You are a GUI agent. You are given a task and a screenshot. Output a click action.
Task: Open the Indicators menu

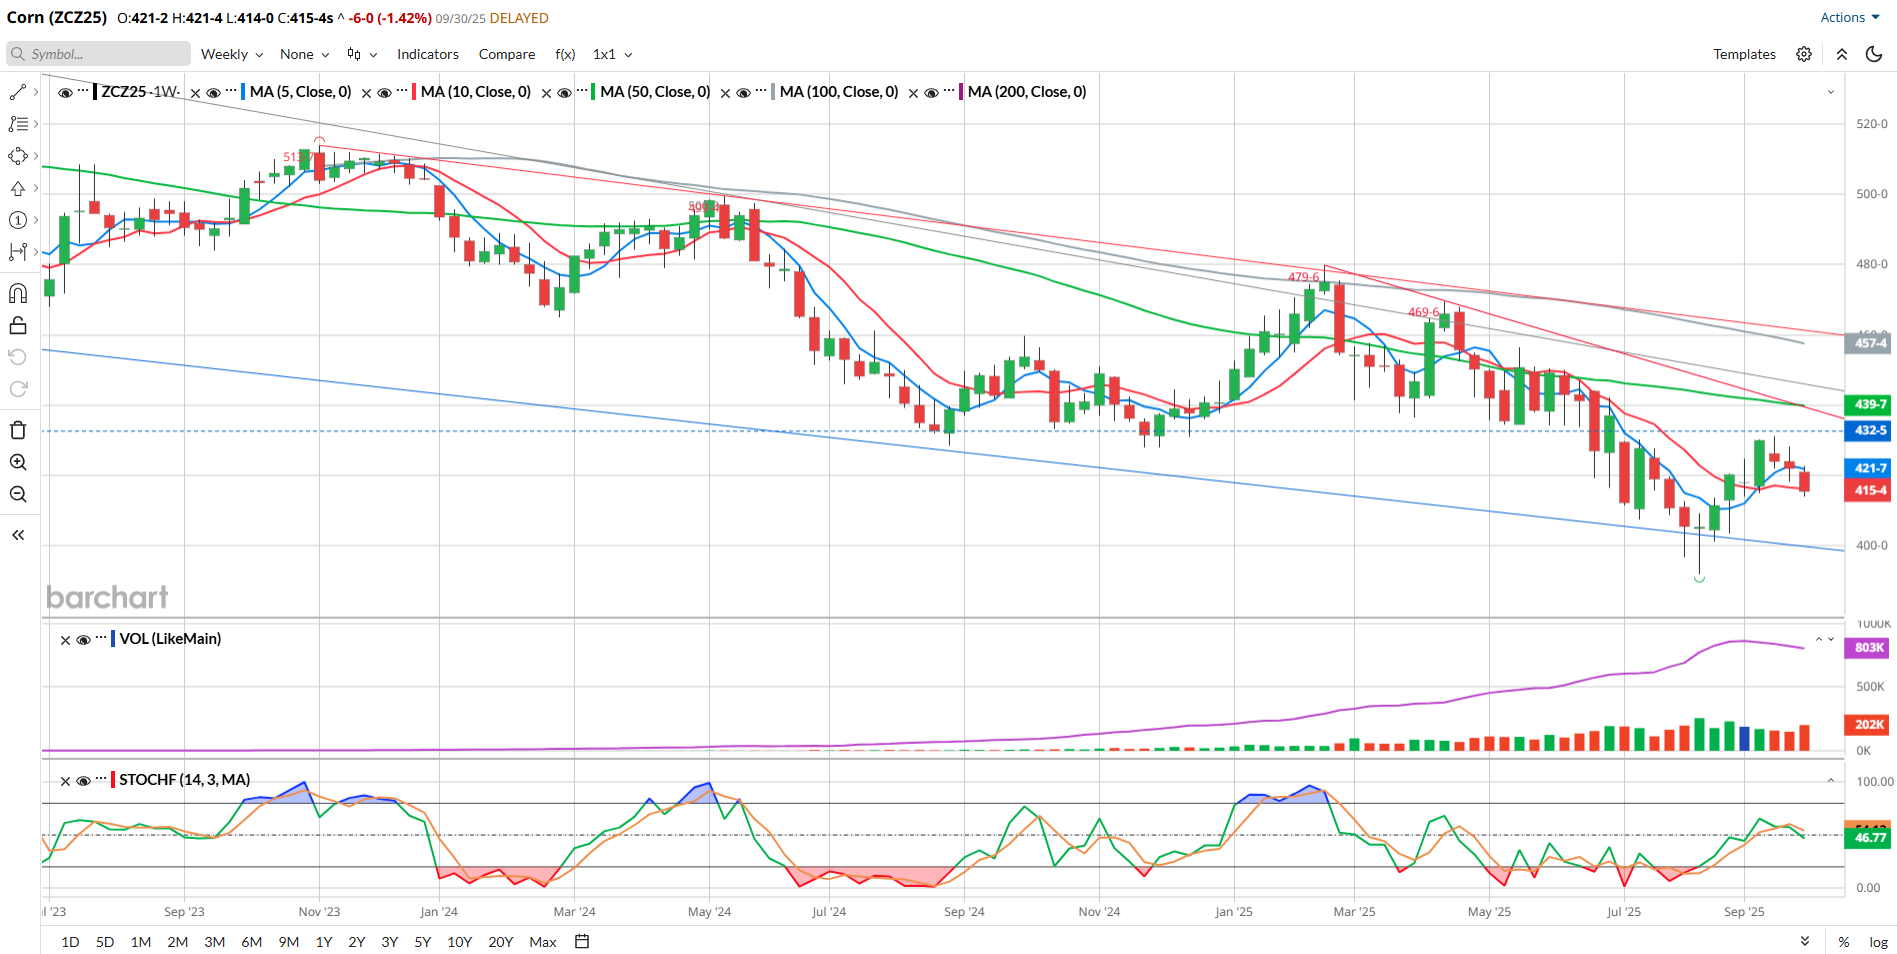[x=427, y=54]
